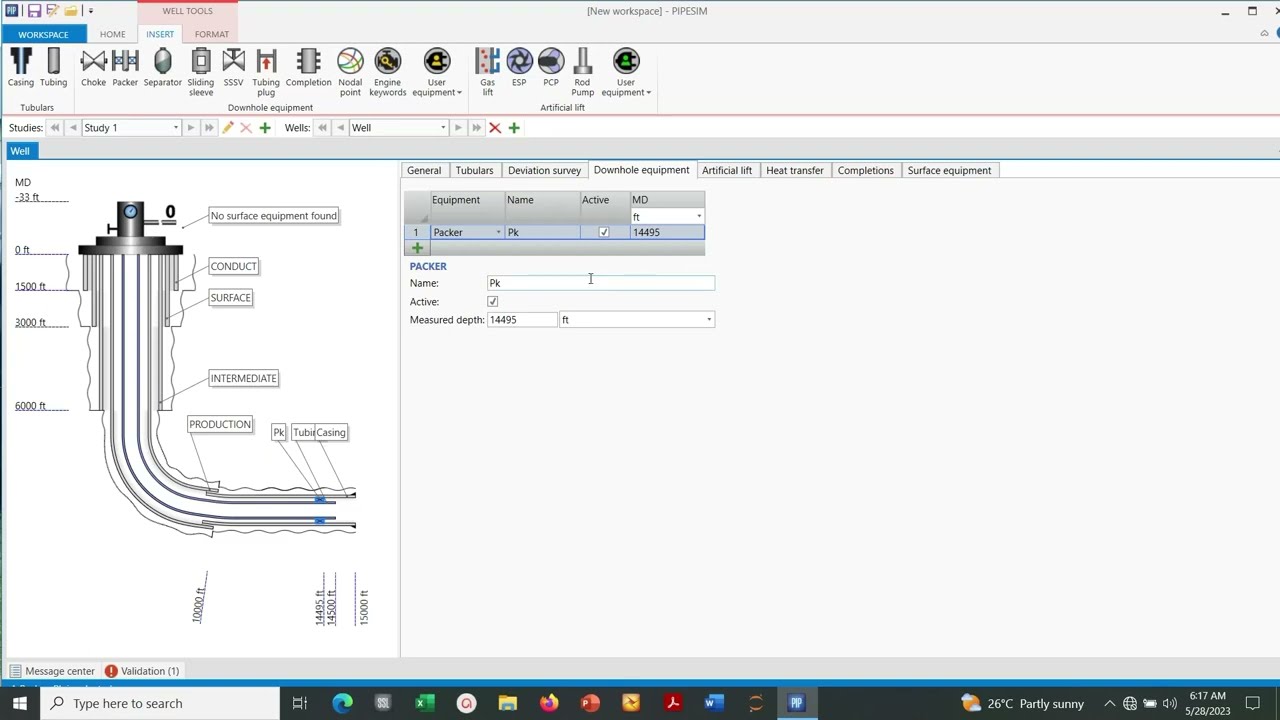
Task: Add a new well with green plus
Action: pyautogui.click(x=514, y=128)
